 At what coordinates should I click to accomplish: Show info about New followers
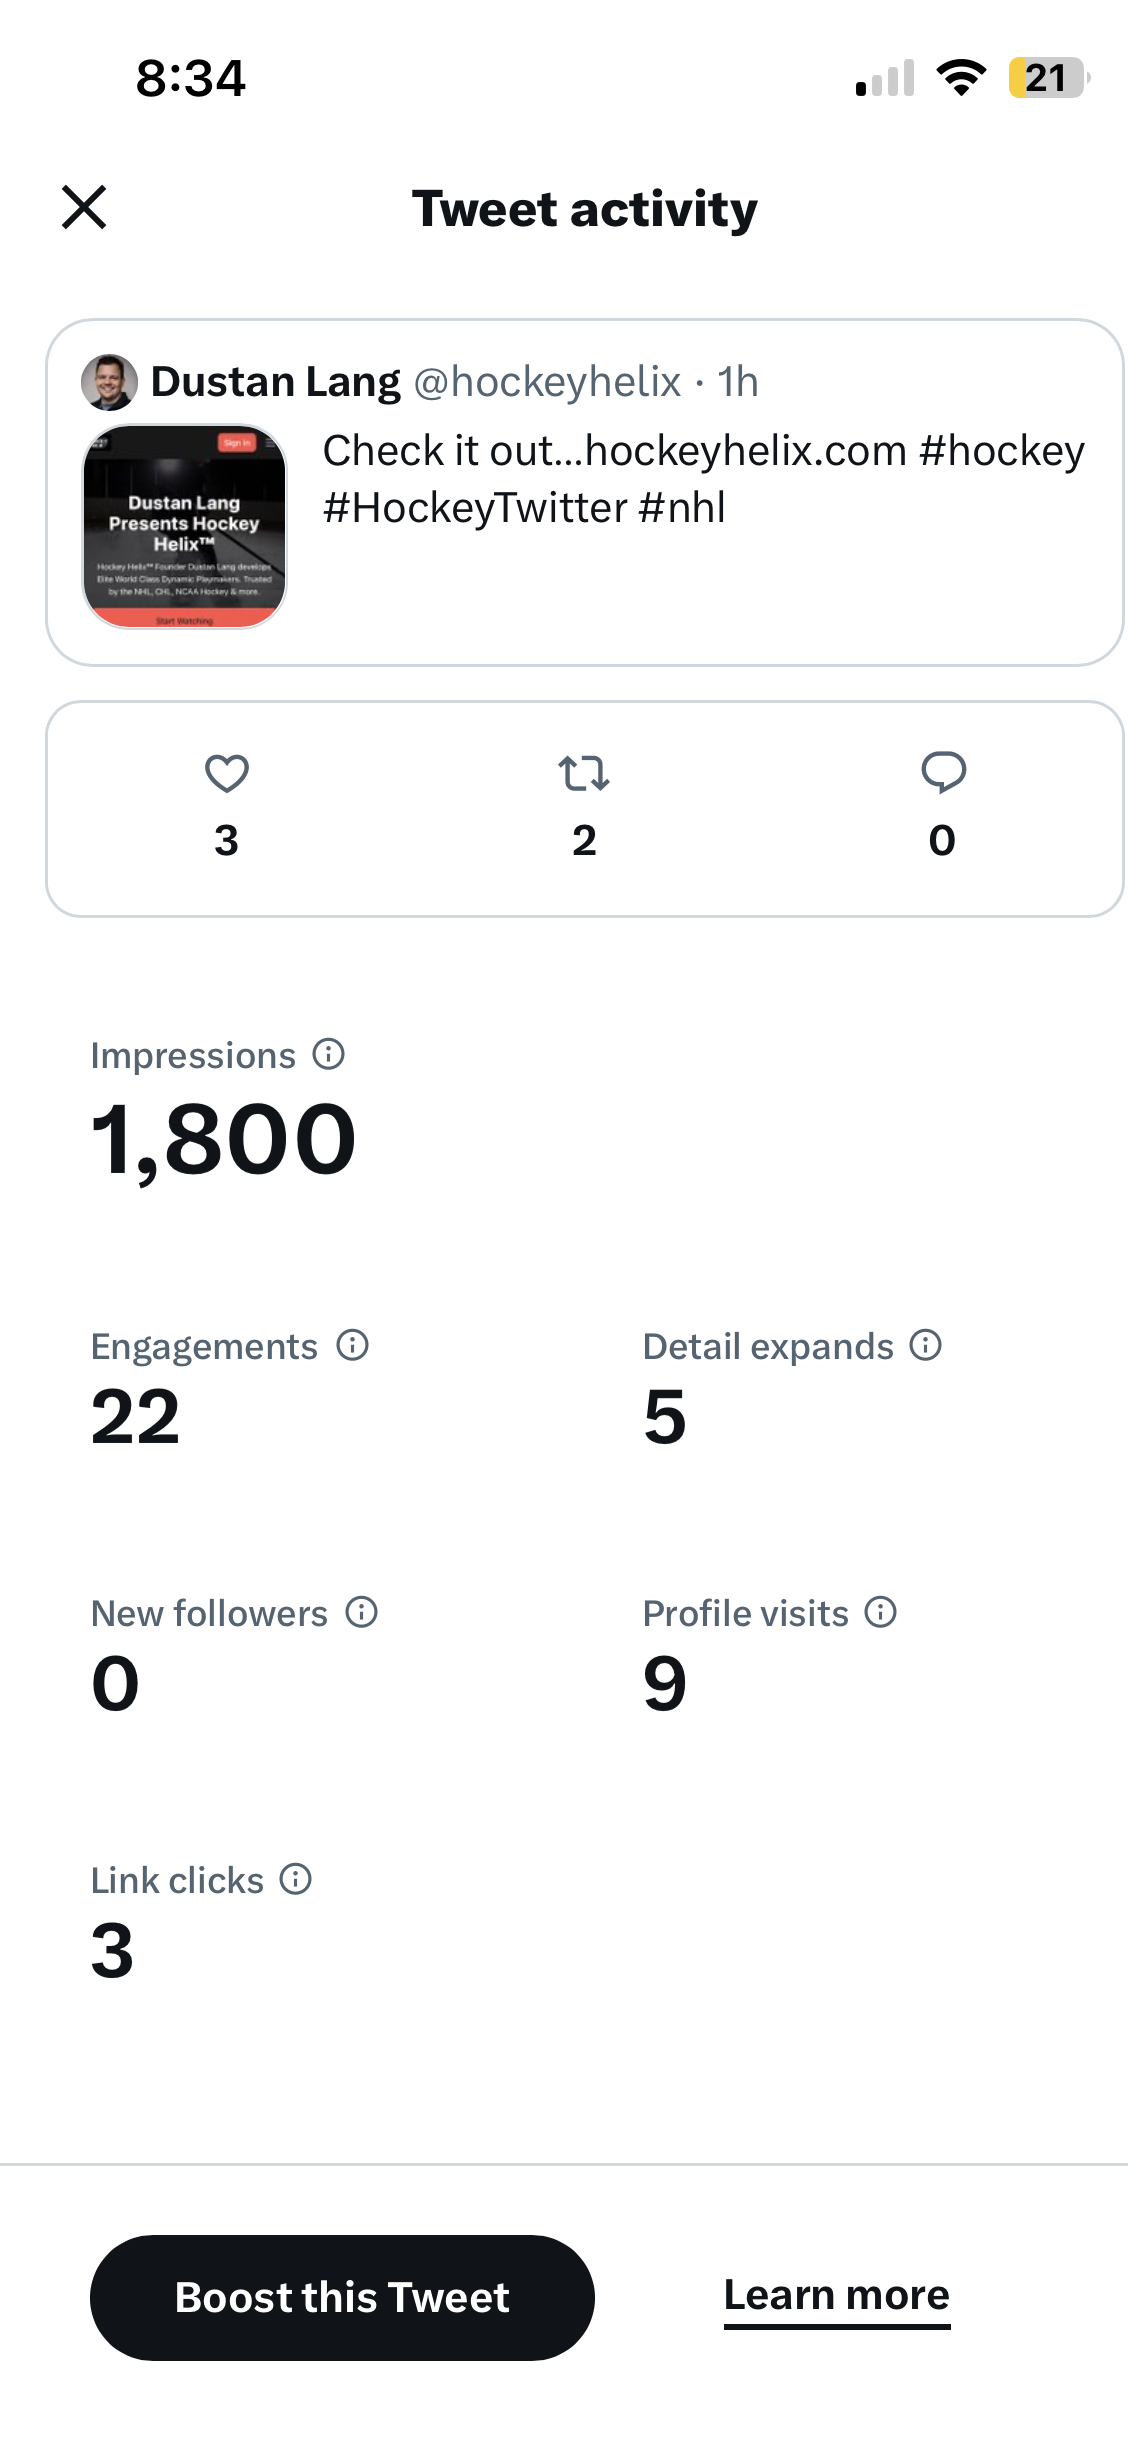[362, 1612]
